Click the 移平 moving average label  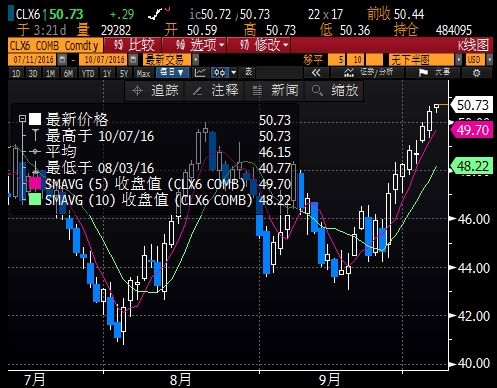pos(313,60)
